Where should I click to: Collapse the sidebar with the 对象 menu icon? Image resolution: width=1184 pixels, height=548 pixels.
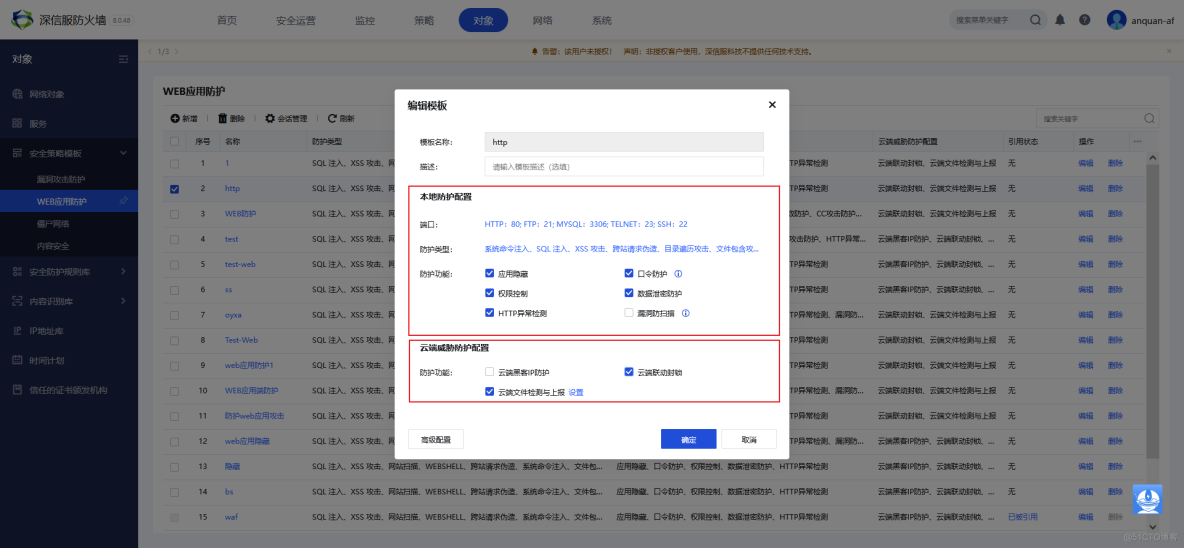click(124, 59)
